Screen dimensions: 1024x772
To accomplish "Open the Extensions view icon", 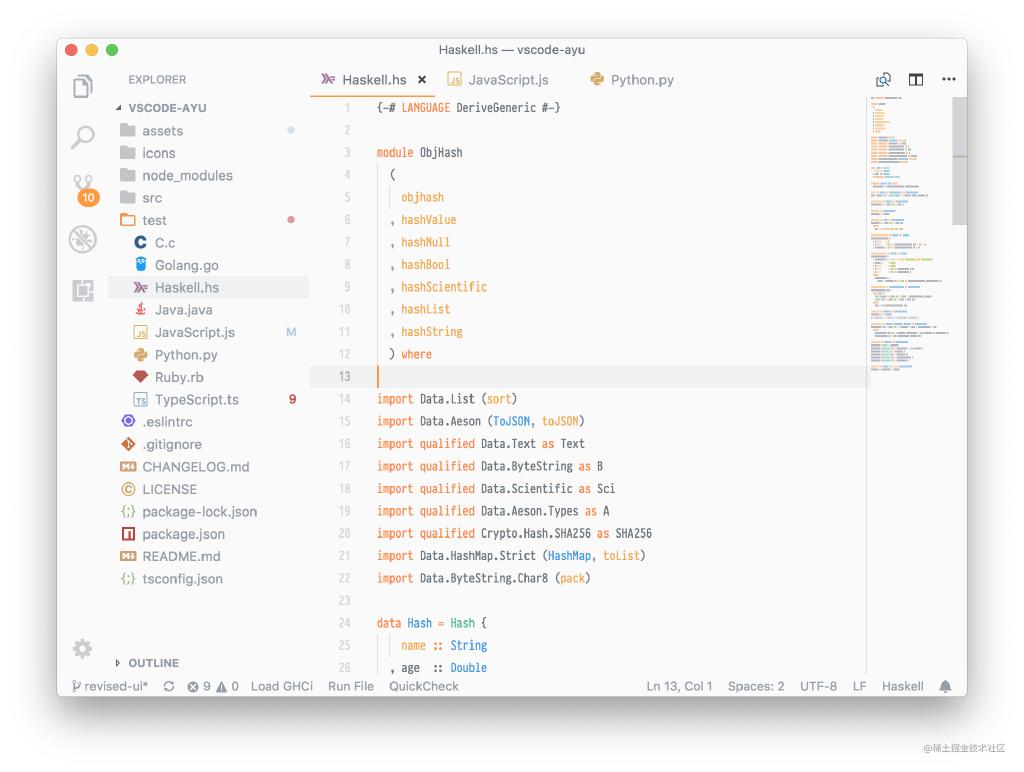I will (83, 290).
